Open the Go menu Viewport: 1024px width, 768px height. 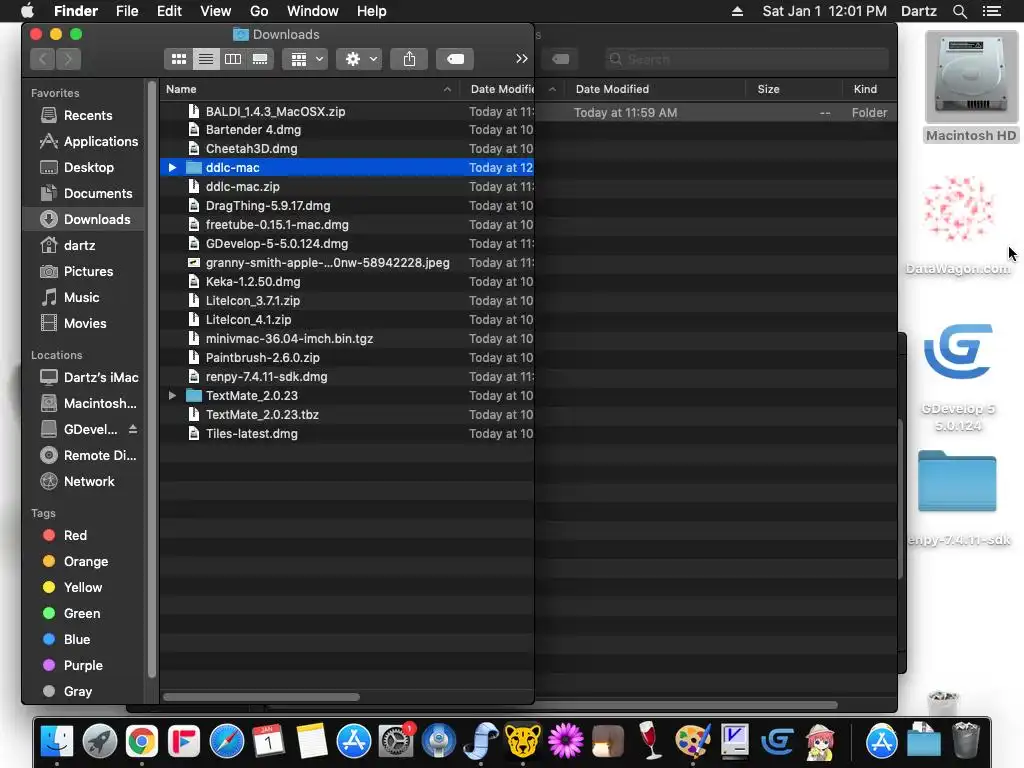pos(259,11)
